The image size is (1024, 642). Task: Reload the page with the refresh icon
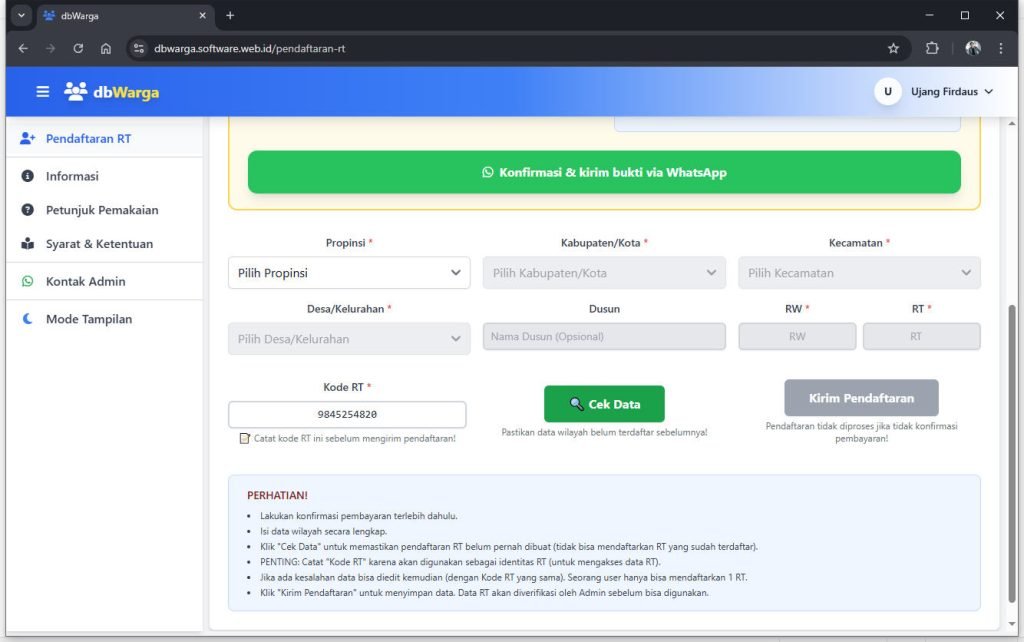pyautogui.click(x=78, y=48)
